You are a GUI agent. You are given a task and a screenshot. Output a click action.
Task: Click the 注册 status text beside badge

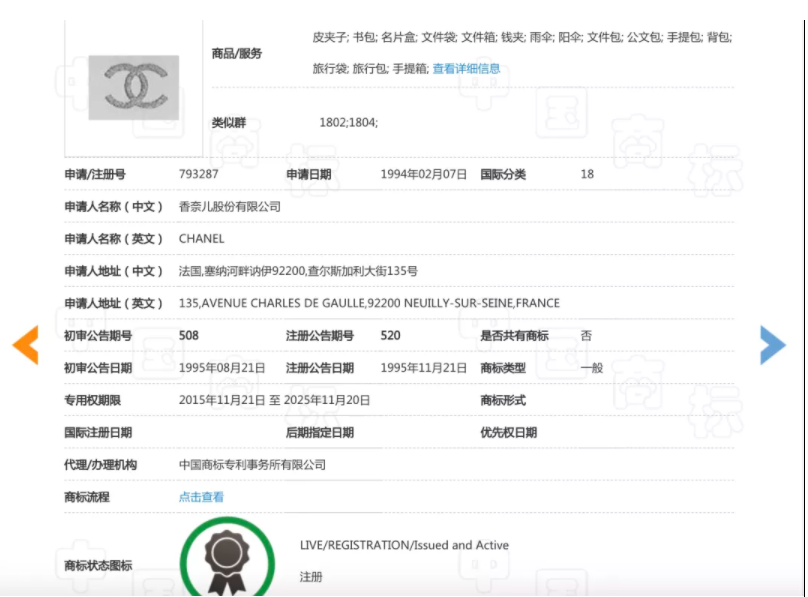[311, 577]
